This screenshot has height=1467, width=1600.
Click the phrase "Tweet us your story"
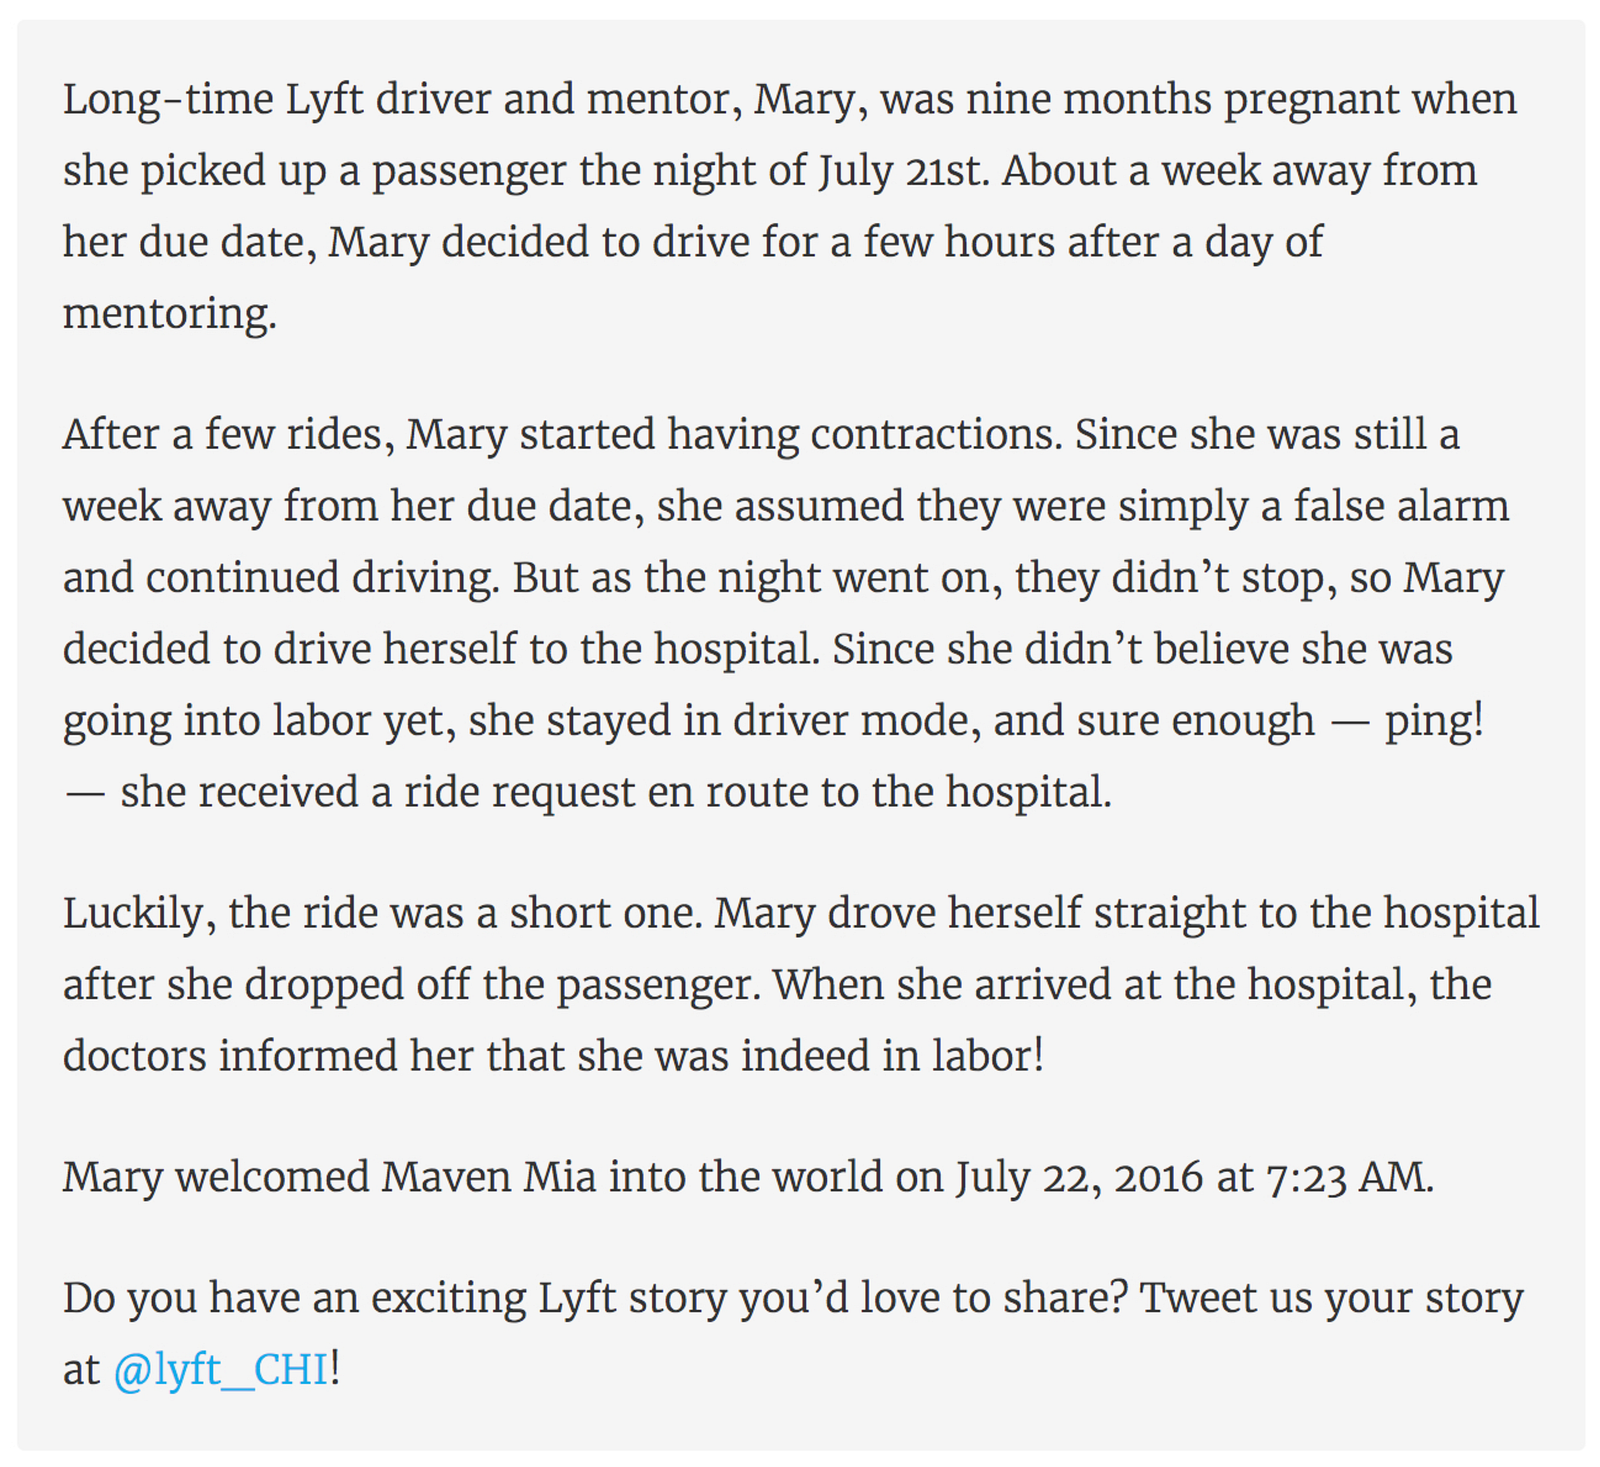click(1331, 1299)
